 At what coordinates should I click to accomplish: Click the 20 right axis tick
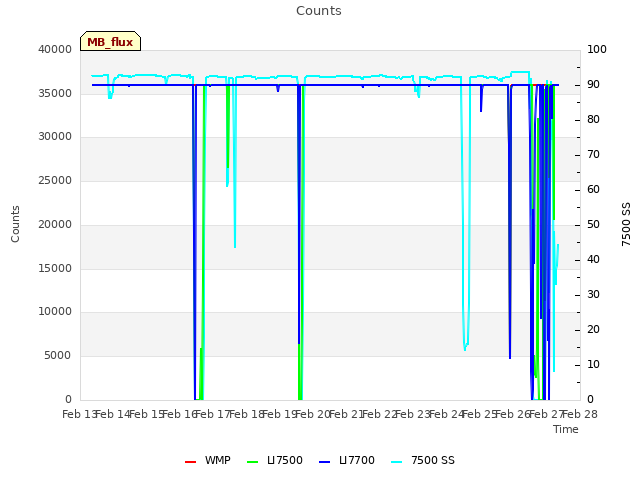593,330
